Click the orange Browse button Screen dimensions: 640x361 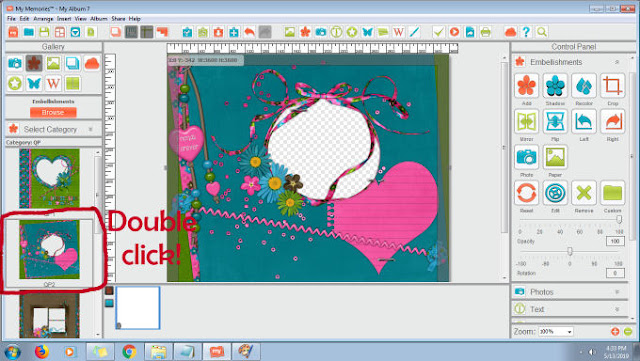53,112
